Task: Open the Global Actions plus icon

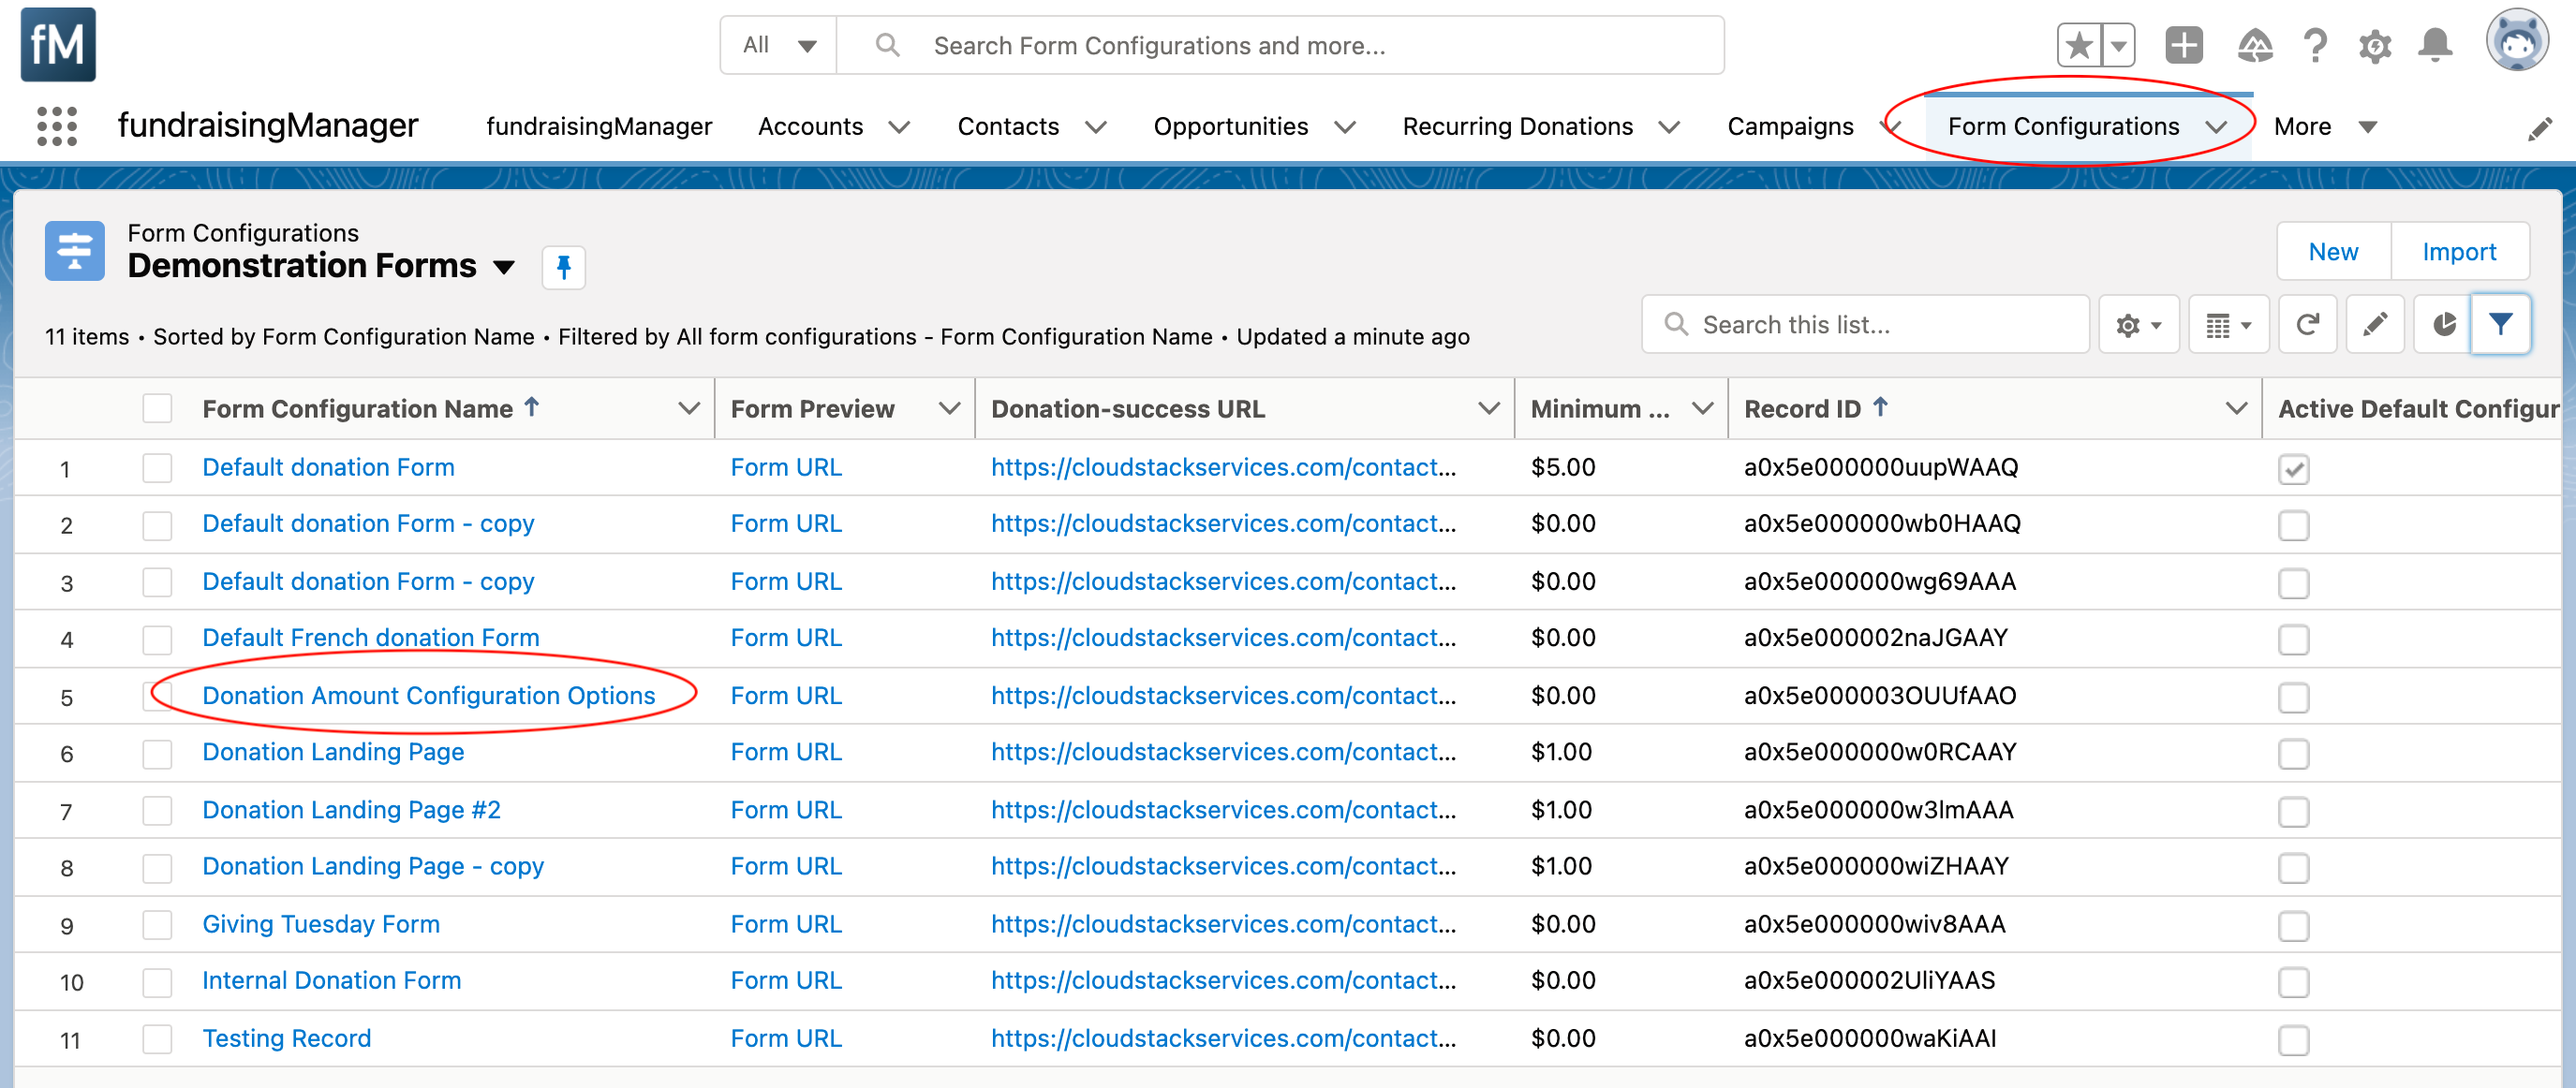Action: [x=2184, y=45]
